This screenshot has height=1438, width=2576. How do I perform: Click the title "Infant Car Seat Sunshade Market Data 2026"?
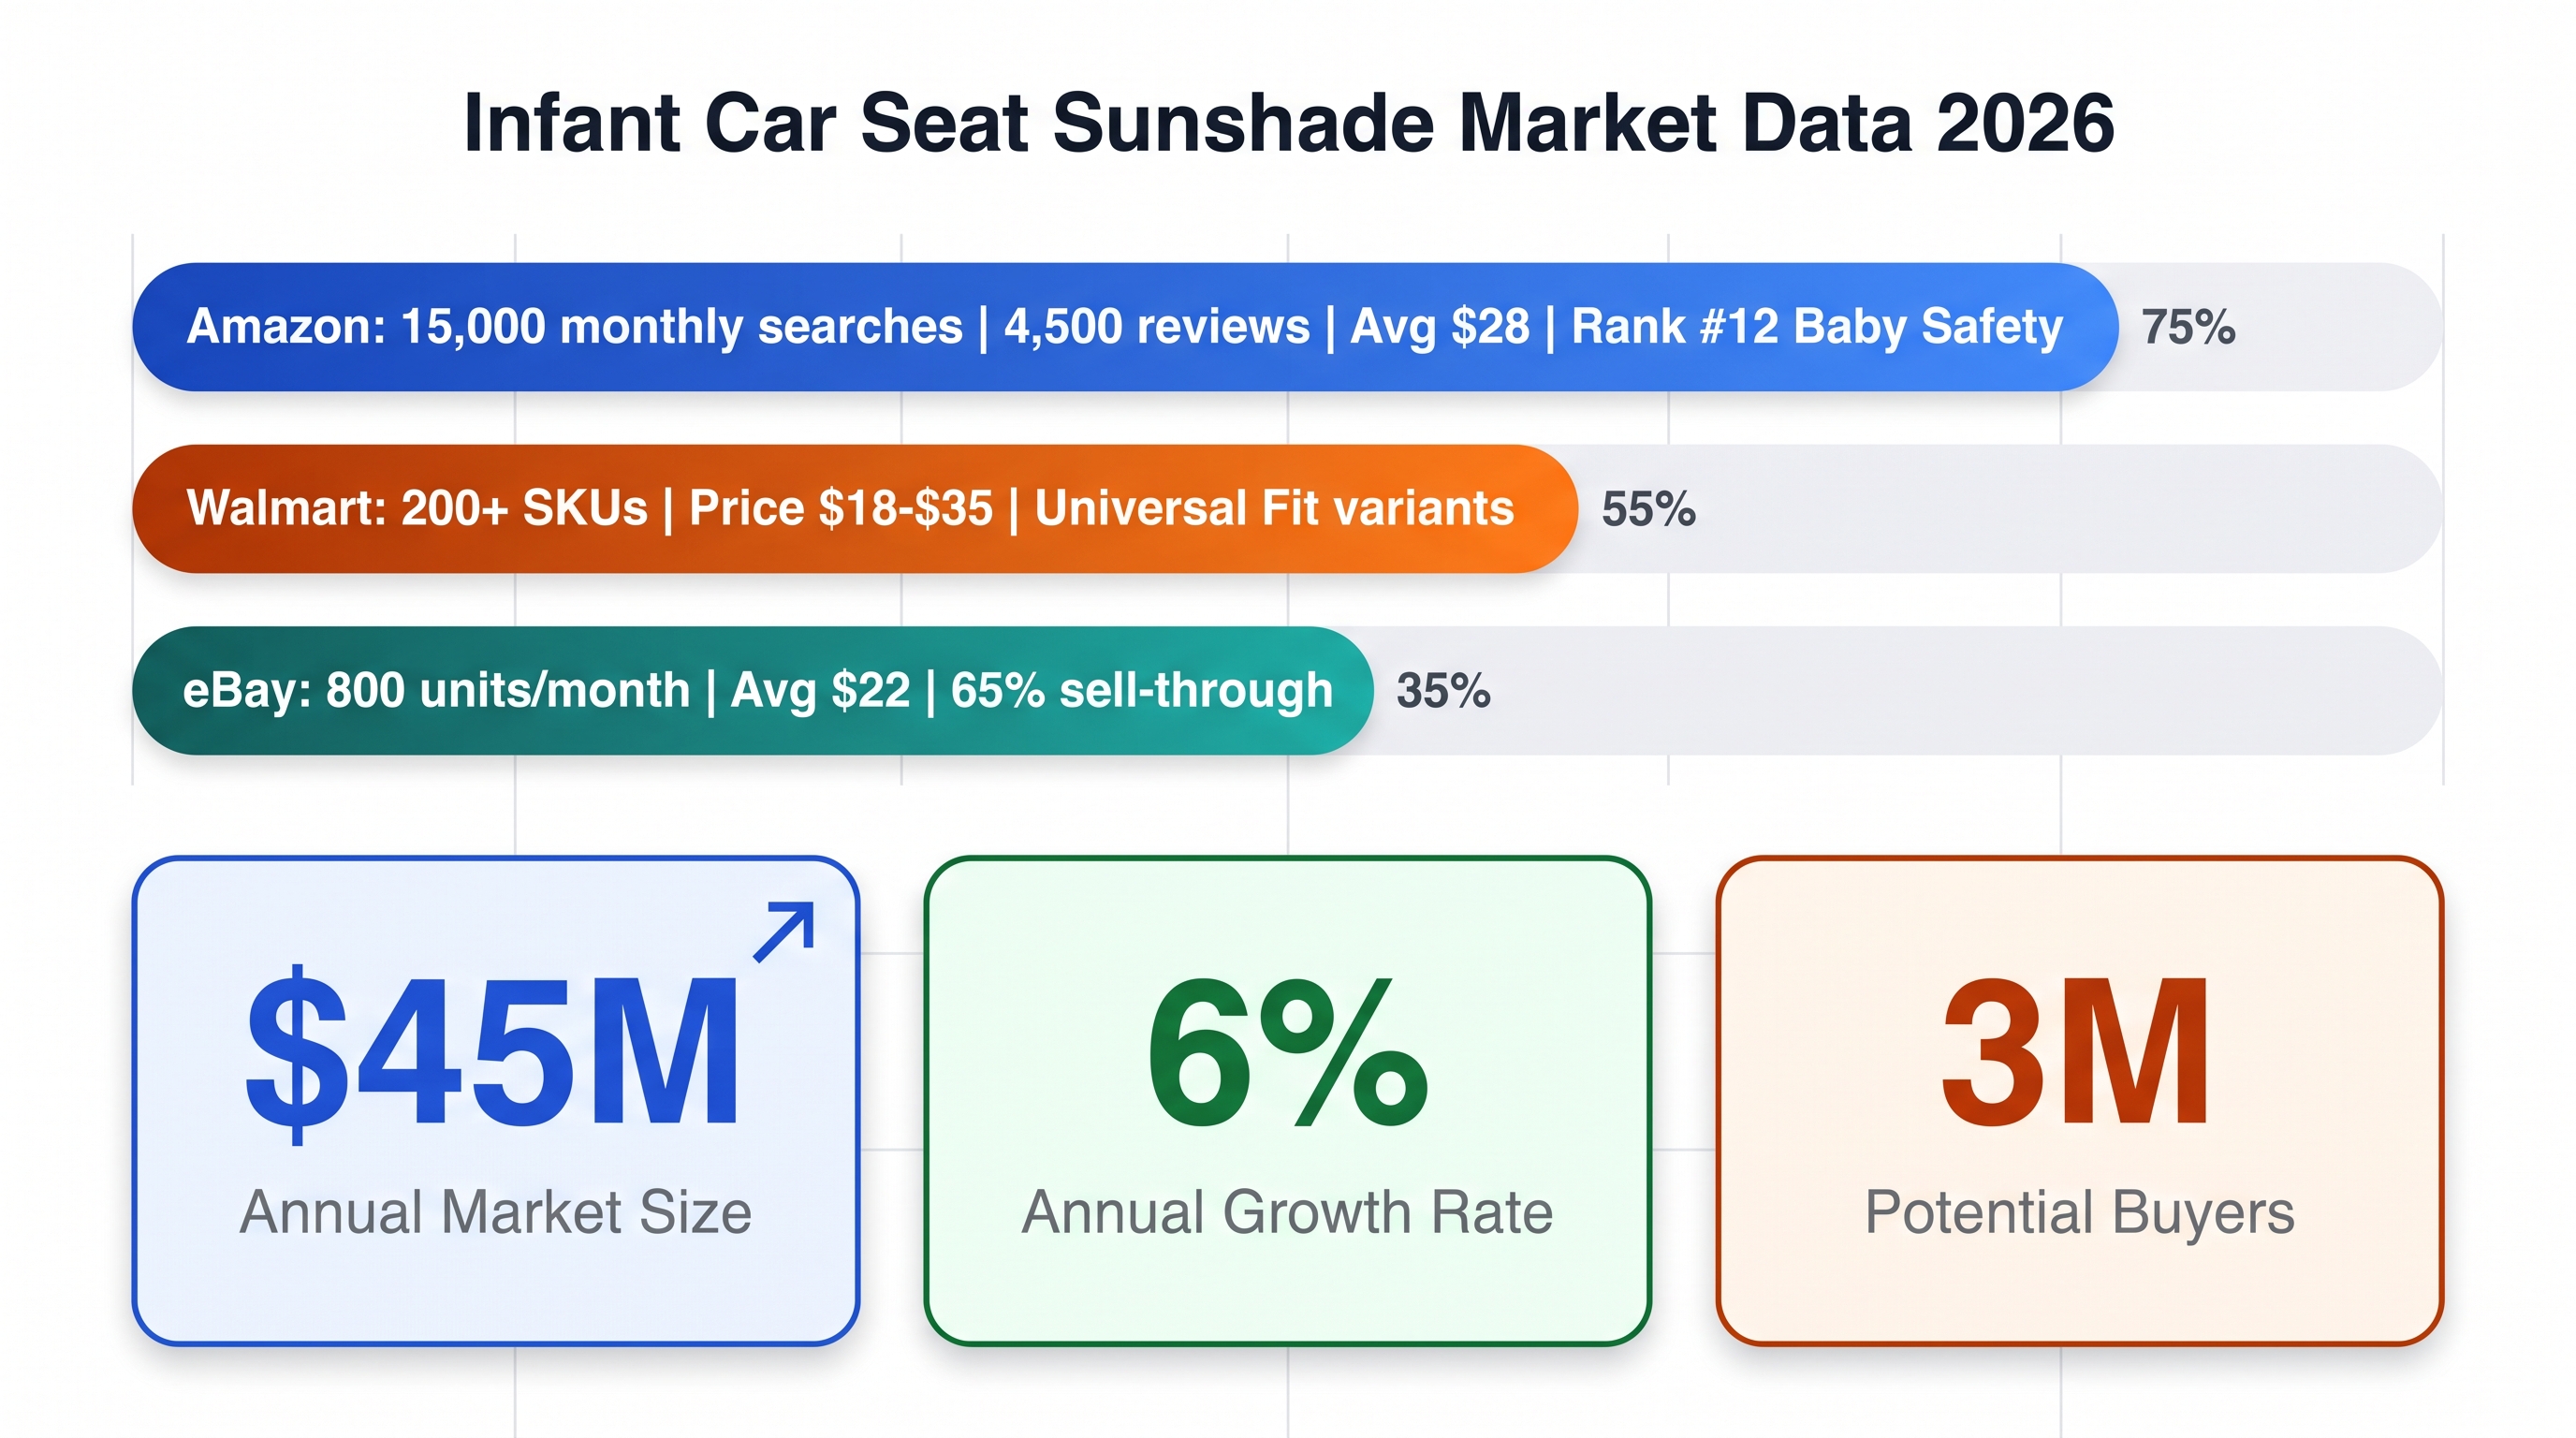point(1289,123)
